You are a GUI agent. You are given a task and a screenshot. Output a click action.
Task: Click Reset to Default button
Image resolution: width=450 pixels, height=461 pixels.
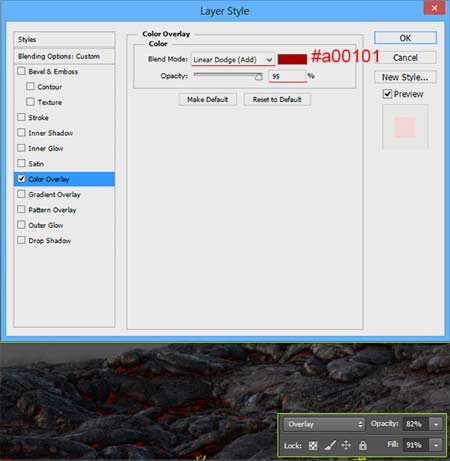point(277,99)
